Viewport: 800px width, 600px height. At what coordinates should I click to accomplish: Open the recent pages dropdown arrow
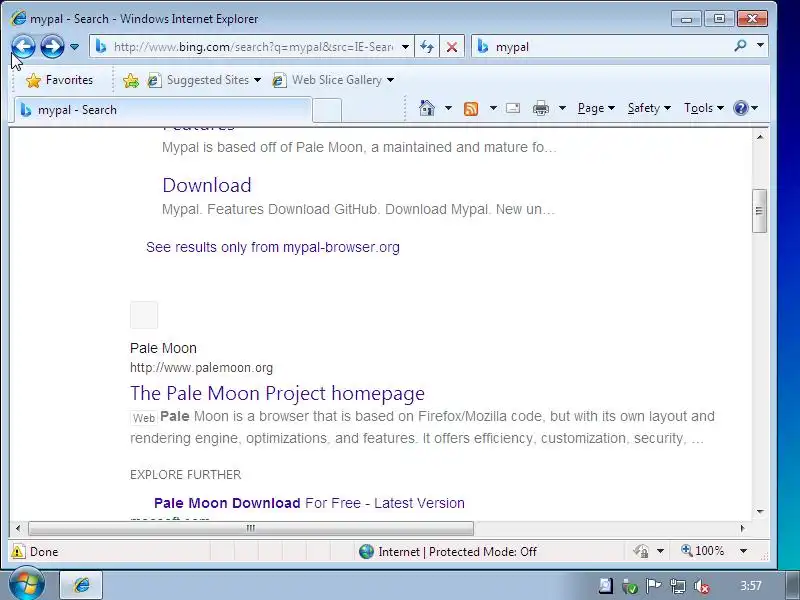pos(74,47)
